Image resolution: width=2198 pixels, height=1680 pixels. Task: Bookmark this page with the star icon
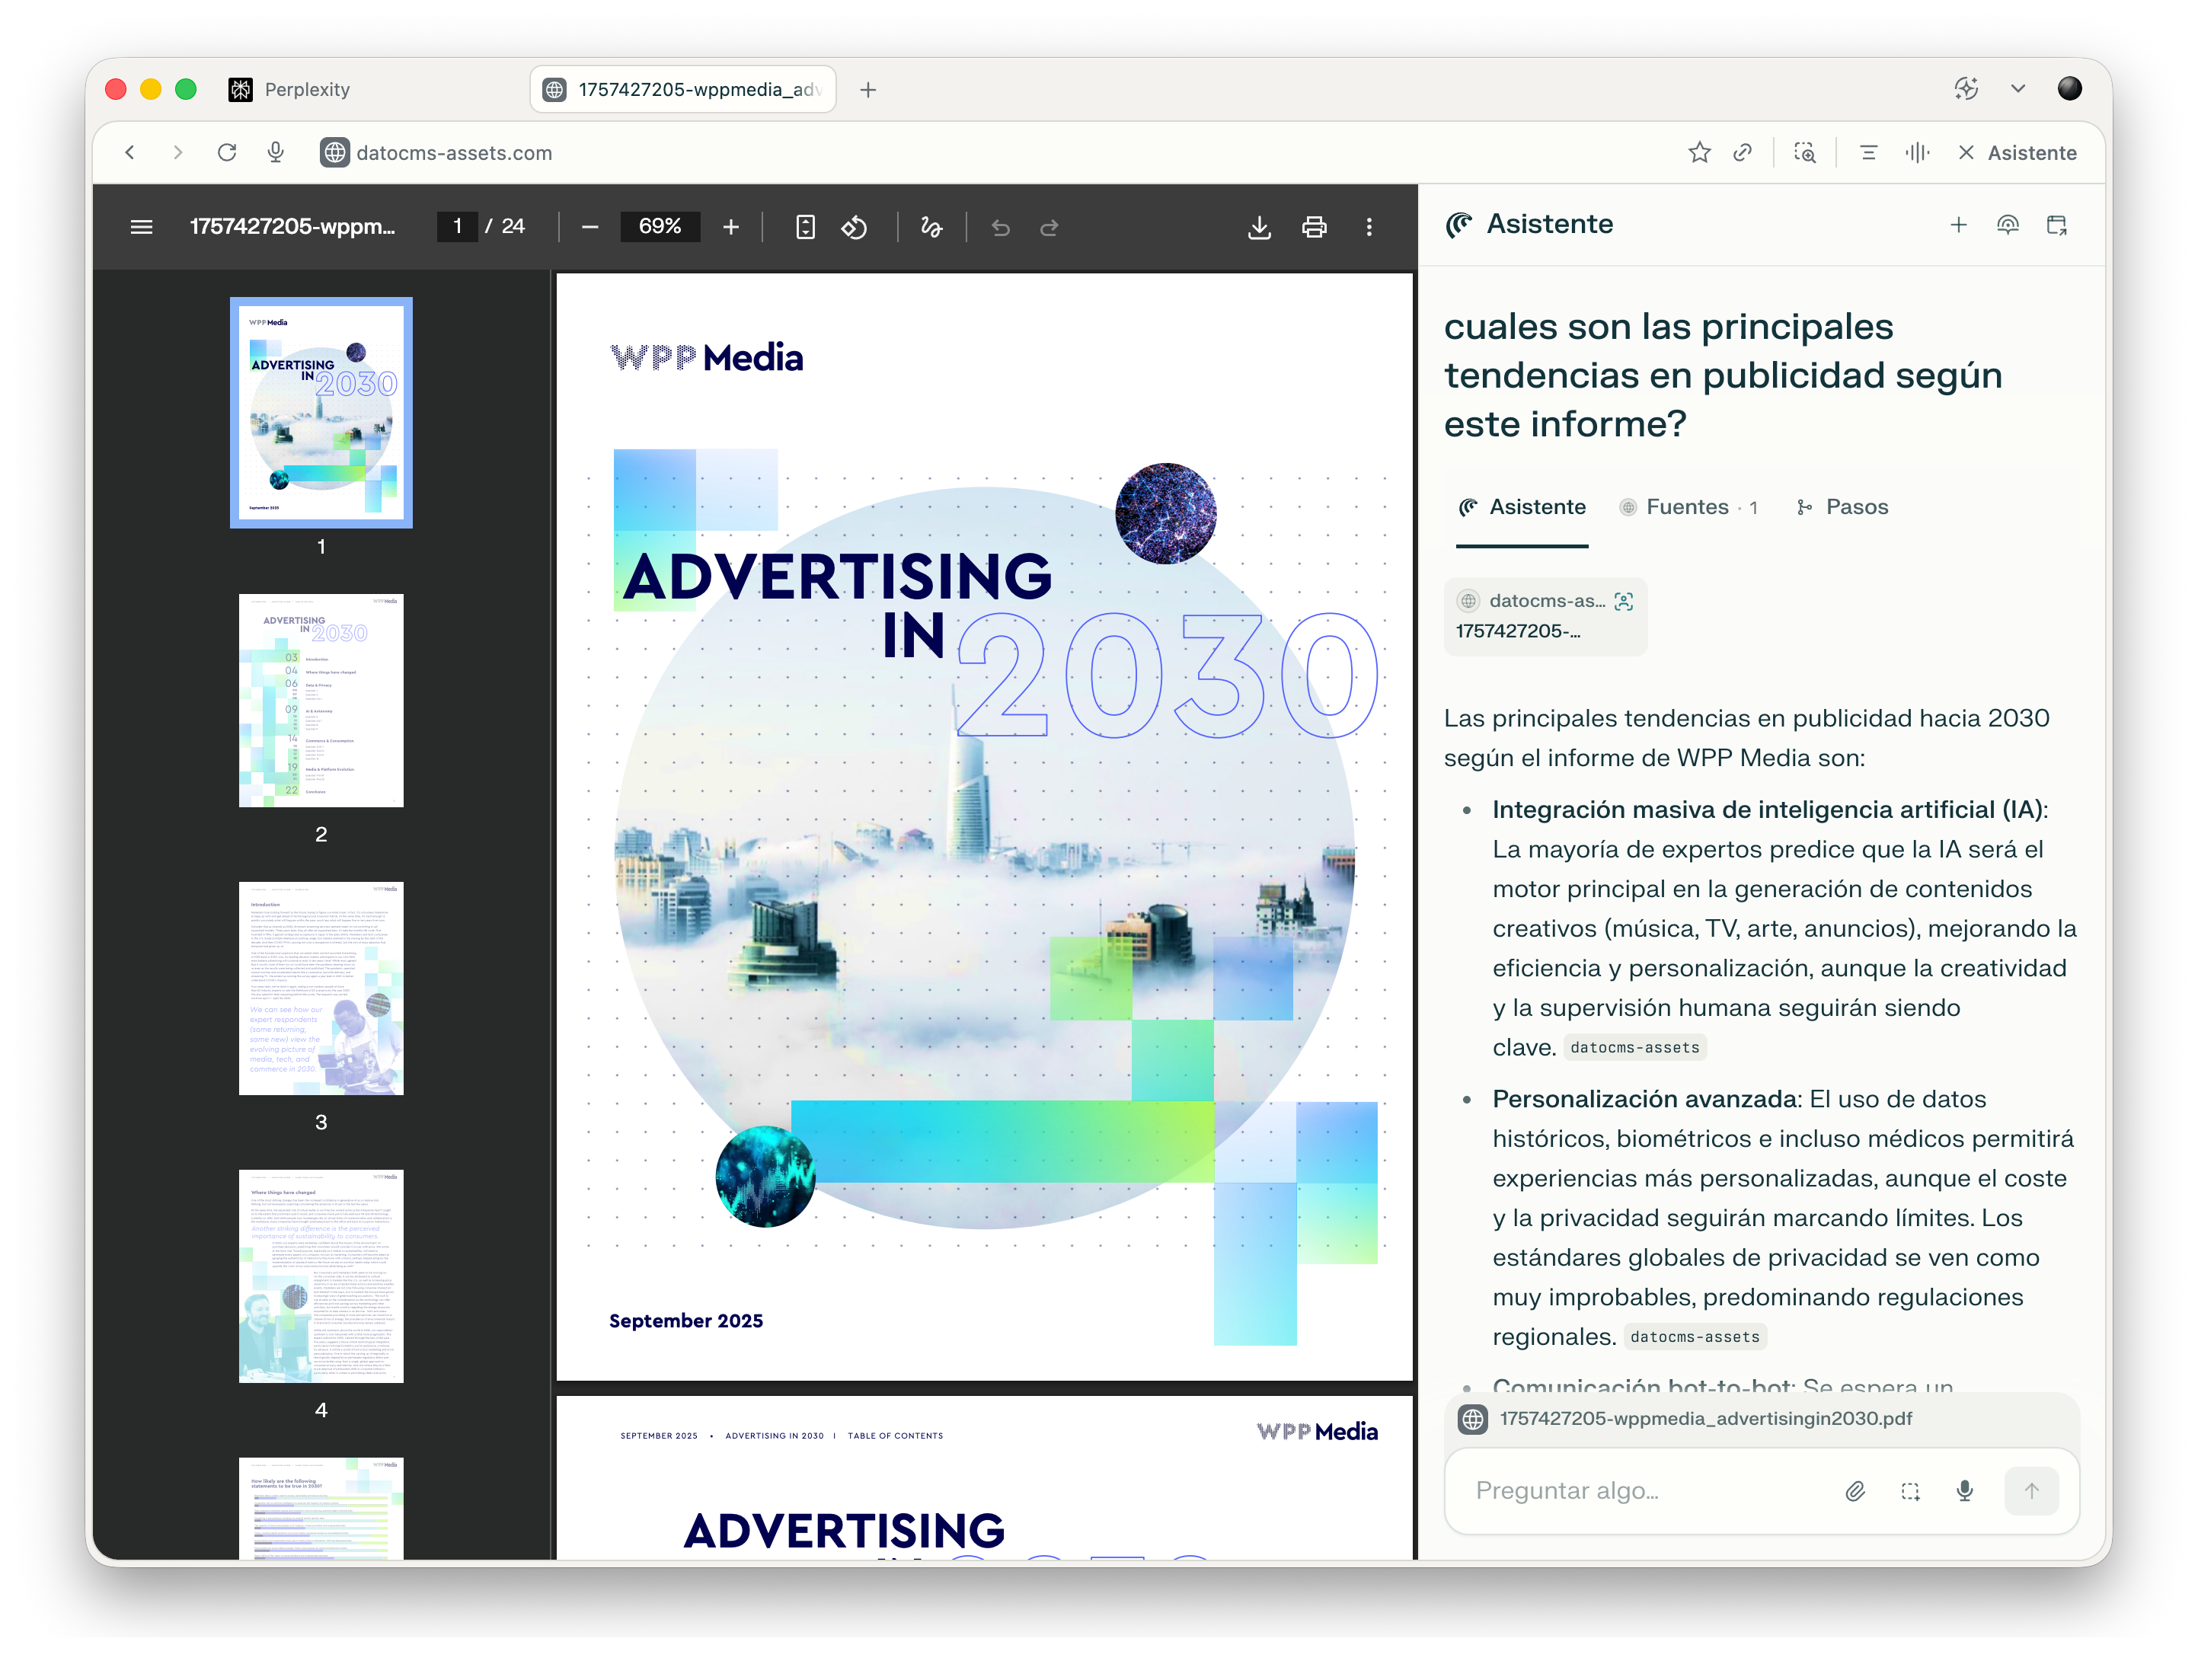(x=1699, y=153)
